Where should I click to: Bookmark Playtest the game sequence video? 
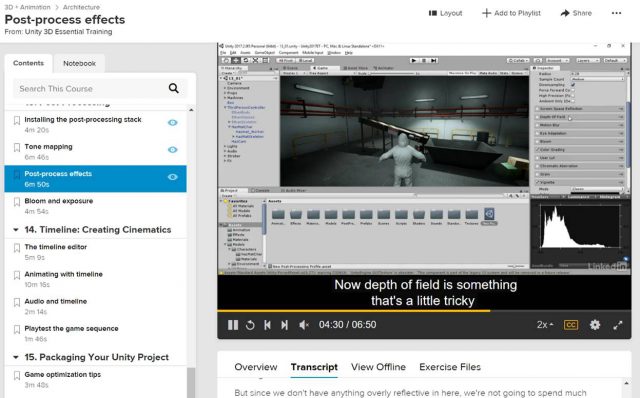coord(17,329)
